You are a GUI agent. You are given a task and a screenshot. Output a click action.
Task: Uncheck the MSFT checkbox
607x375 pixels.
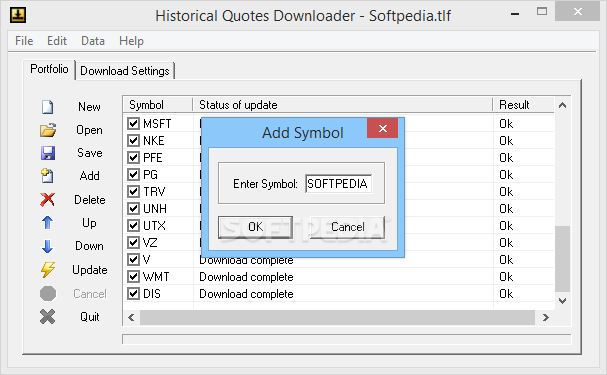tap(134, 123)
